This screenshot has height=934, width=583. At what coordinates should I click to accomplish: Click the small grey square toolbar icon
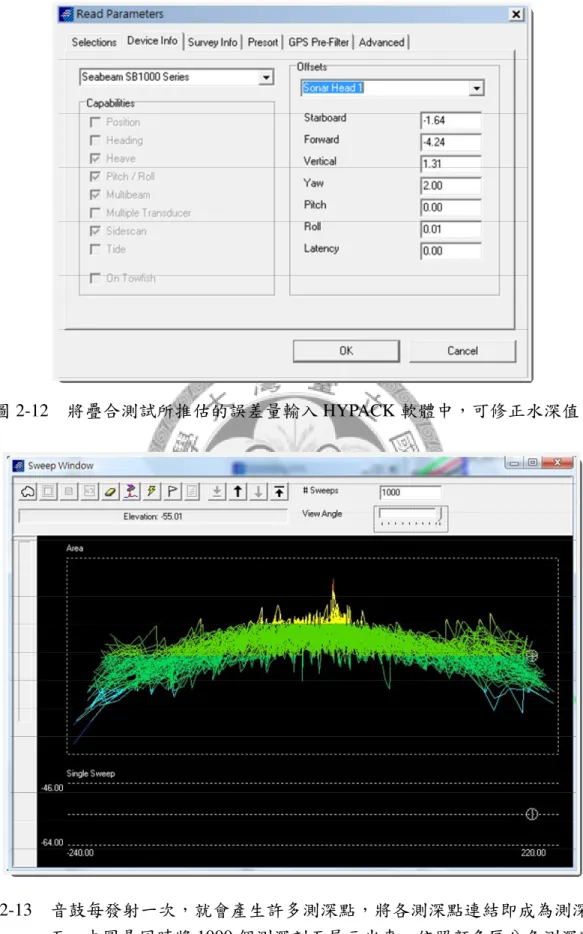[x=69, y=492]
